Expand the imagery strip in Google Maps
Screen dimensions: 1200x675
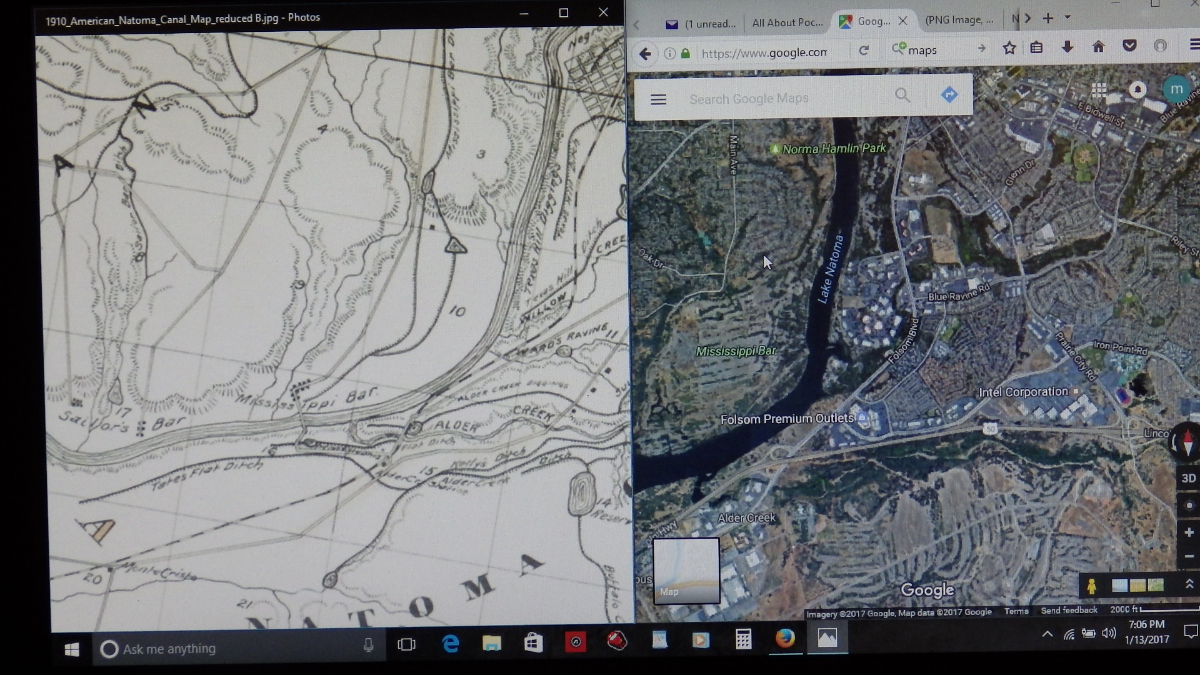pyautogui.click(x=1189, y=585)
